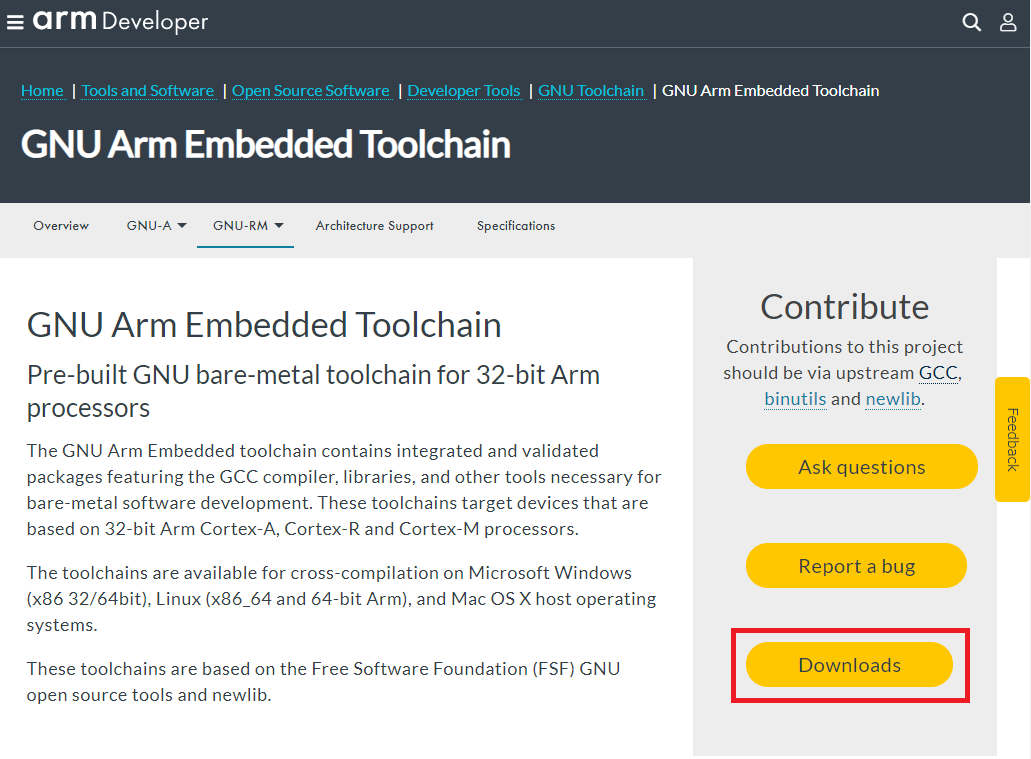Switch to the Overview tab
The width and height of the screenshot is (1031, 759).
pyautogui.click(x=61, y=226)
